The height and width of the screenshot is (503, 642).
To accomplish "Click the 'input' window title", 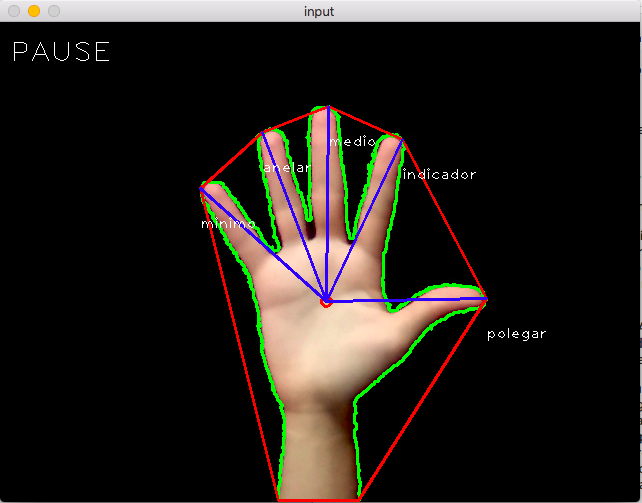I will pyautogui.click(x=320, y=11).
